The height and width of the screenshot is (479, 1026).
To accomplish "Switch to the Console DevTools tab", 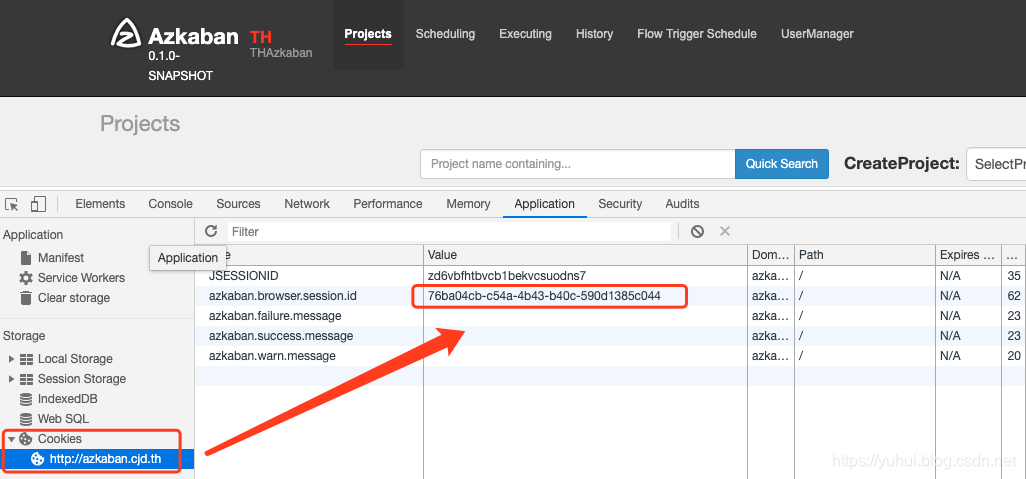I will click(x=170, y=204).
